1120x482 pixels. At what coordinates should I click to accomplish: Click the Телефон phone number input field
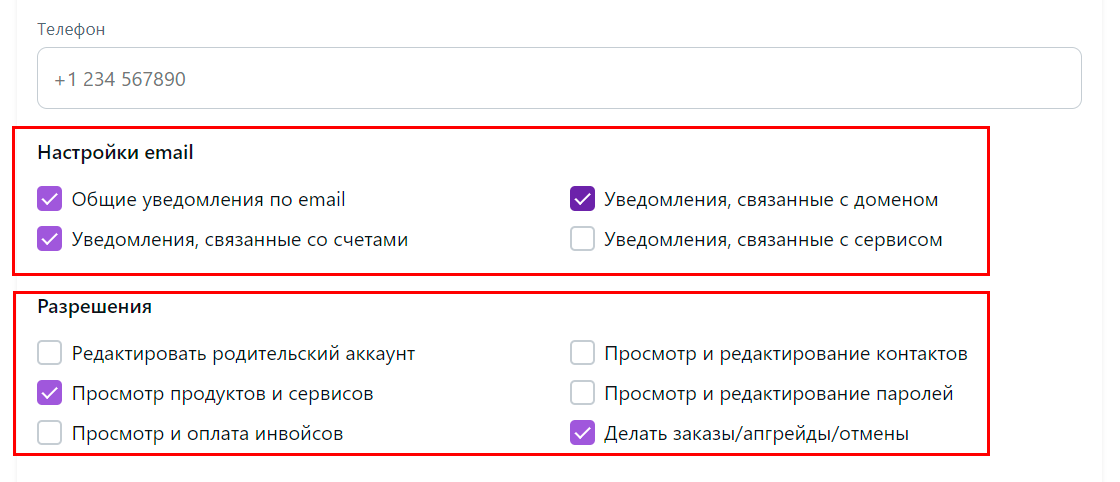click(559, 79)
